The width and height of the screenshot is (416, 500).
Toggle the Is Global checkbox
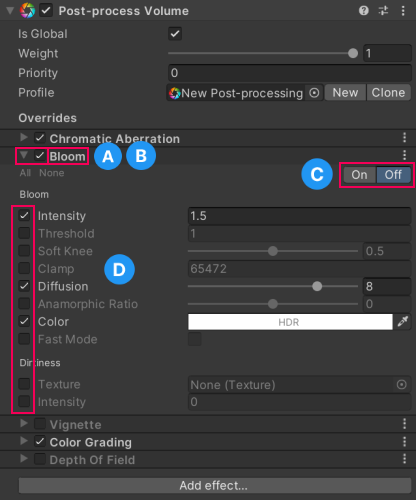(x=175, y=34)
